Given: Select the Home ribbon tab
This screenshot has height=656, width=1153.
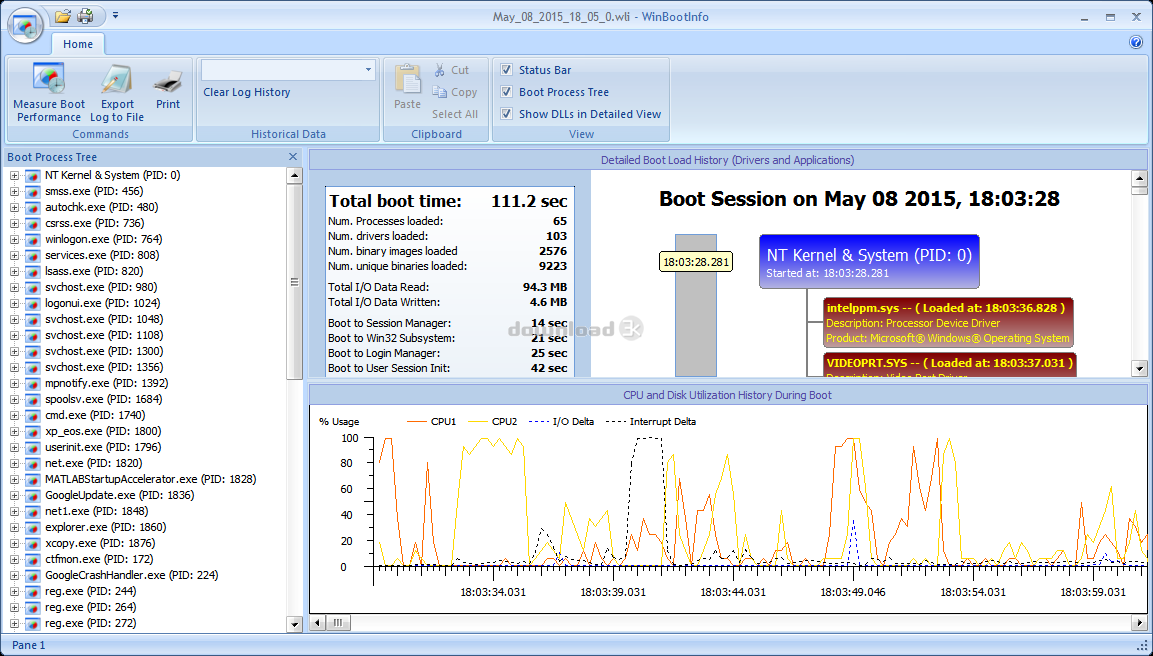Looking at the screenshot, I should tap(78, 44).
